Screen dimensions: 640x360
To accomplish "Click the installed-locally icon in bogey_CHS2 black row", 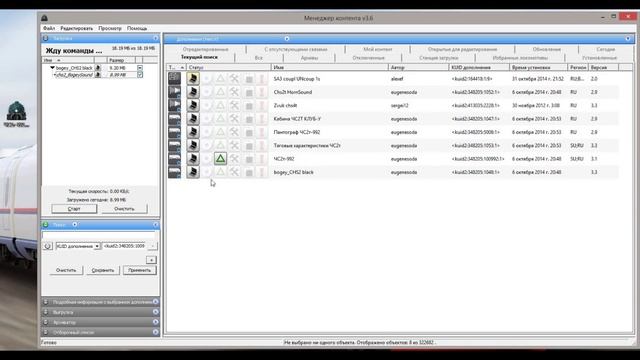I will (x=193, y=172).
